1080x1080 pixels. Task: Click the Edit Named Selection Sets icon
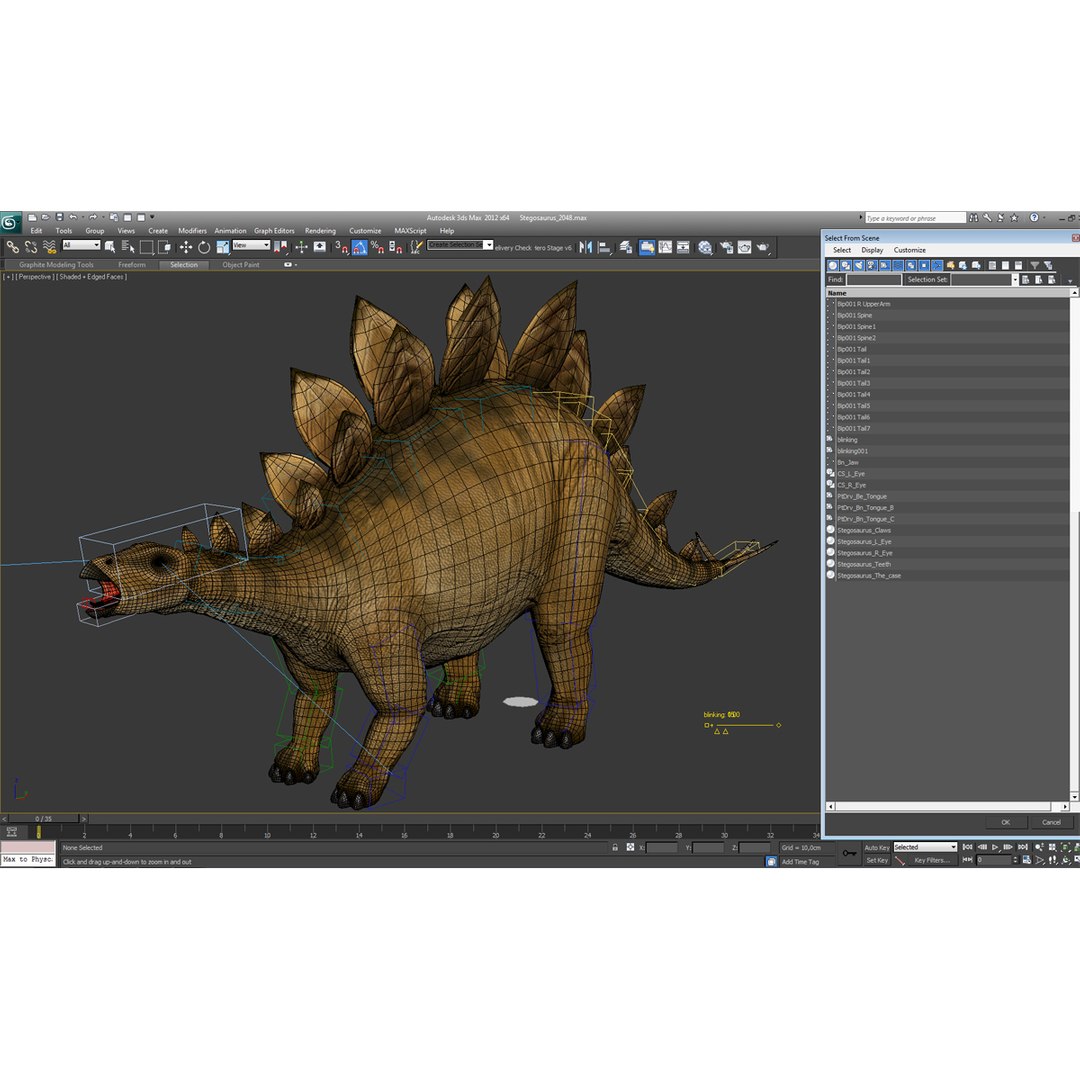pyautogui.click(x=417, y=247)
